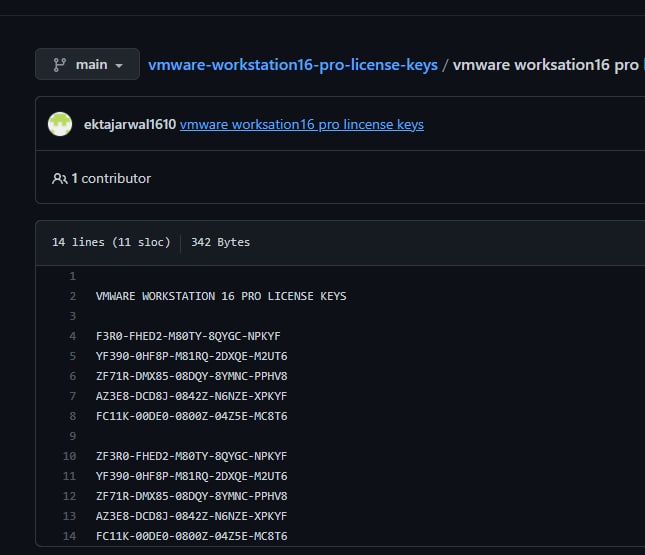Click the "342 Bytes" file size text
The height and width of the screenshot is (555, 645).
point(220,242)
